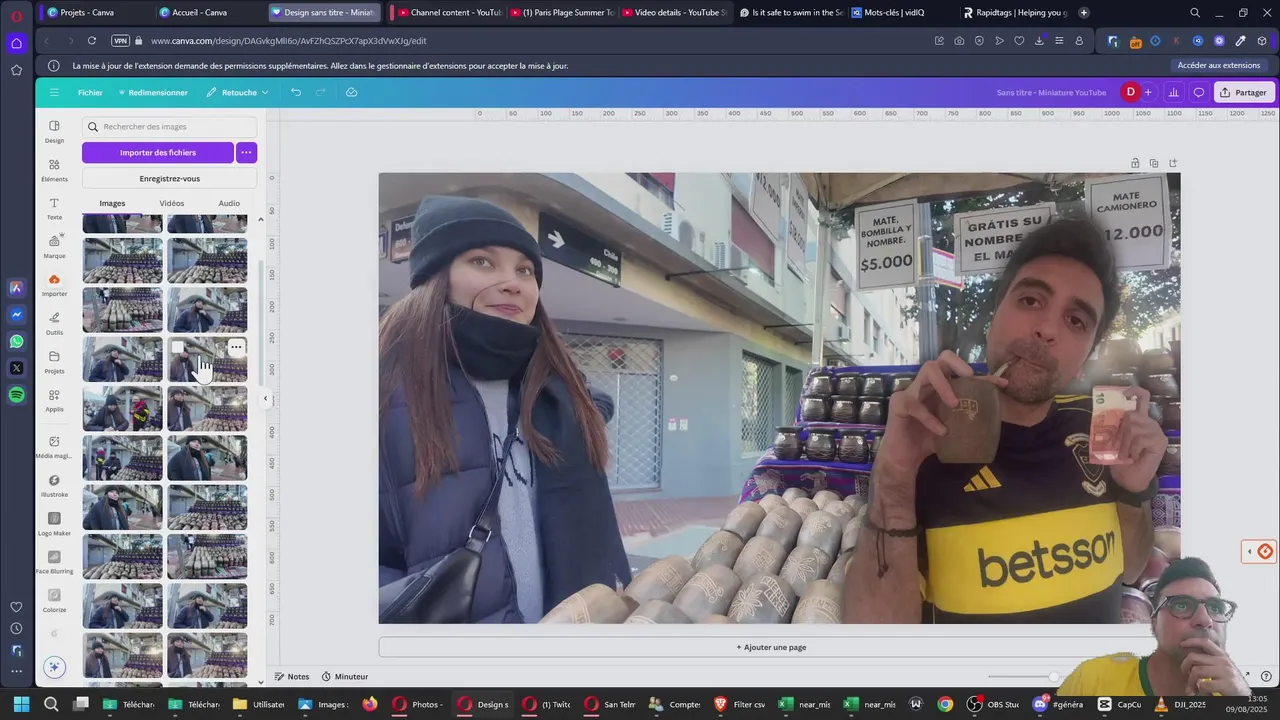Open the Projets panel
The height and width of the screenshot is (720, 1280).
tap(54, 362)
